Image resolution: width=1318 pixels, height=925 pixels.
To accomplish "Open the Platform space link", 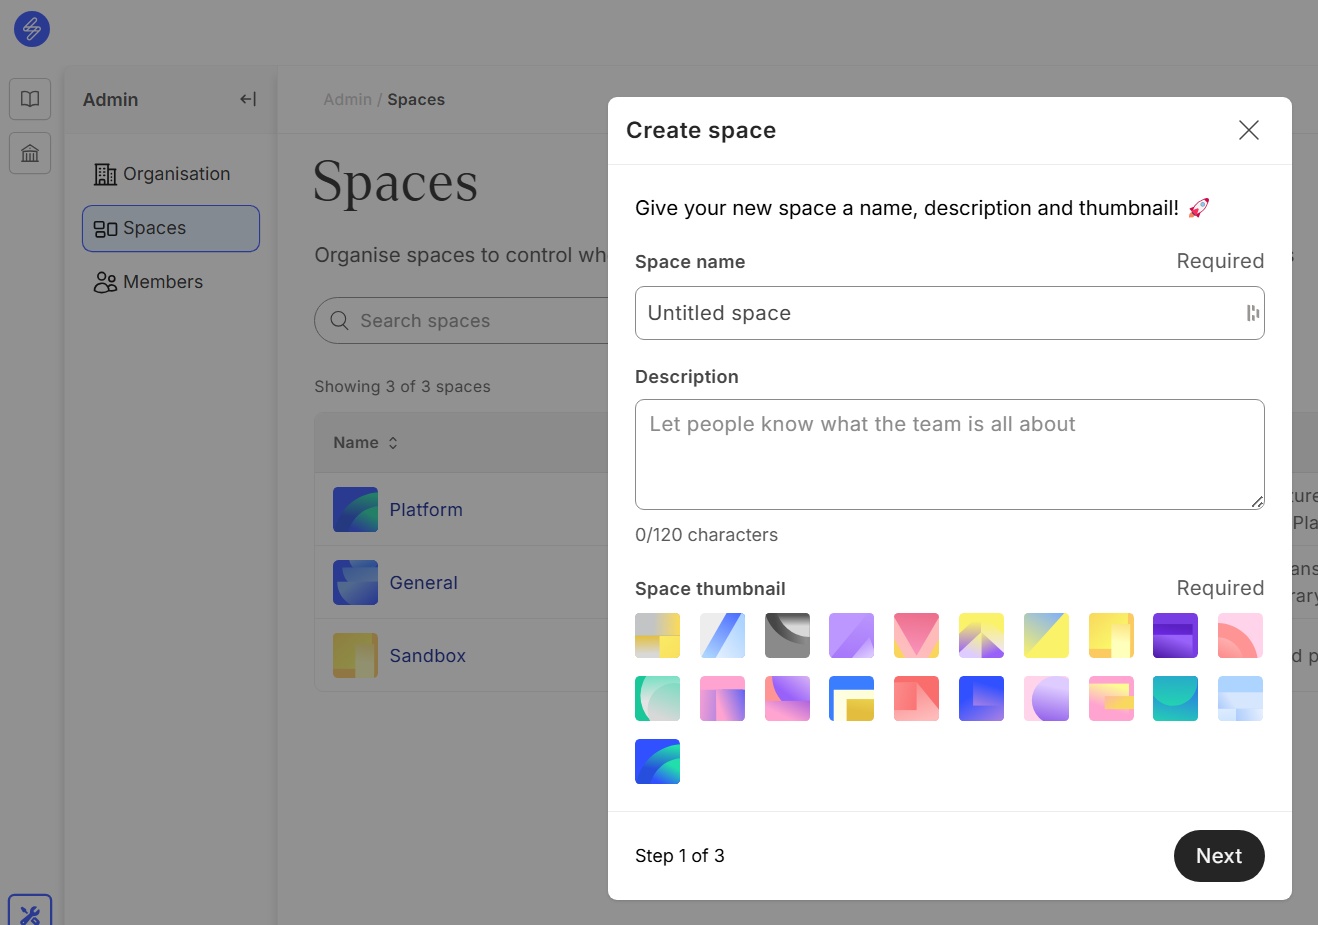I will coord(426,510).
